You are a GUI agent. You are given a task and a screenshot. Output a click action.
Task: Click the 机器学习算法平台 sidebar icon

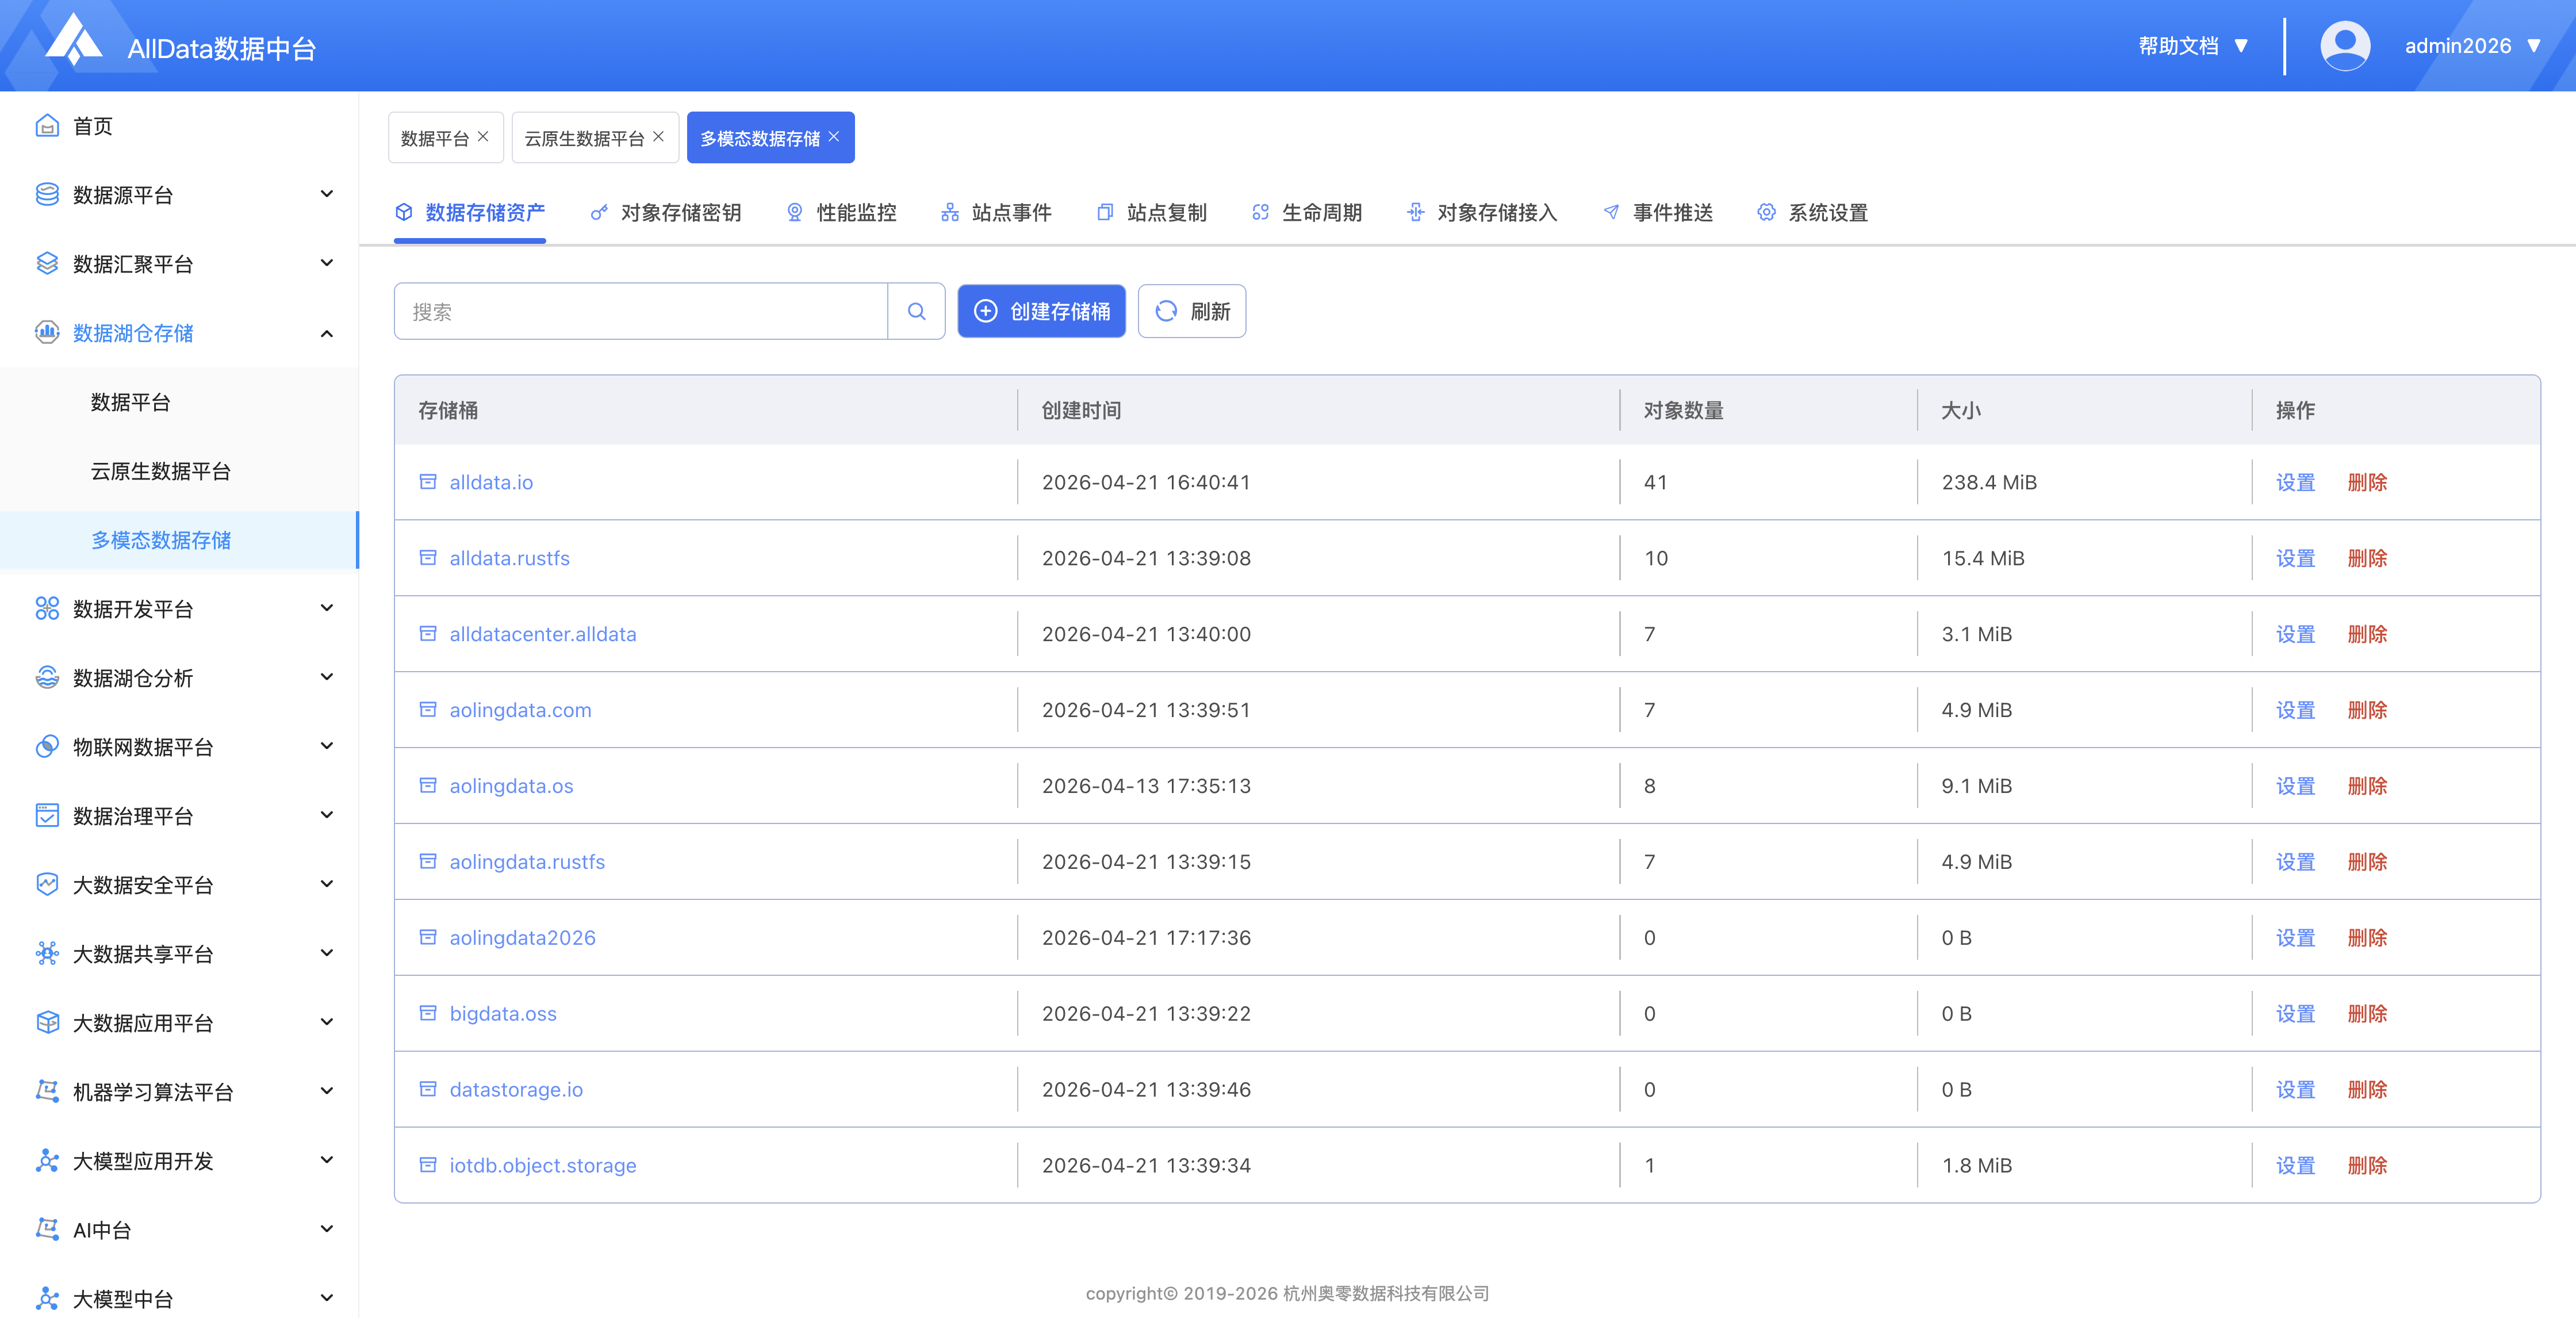(47, 1091)
